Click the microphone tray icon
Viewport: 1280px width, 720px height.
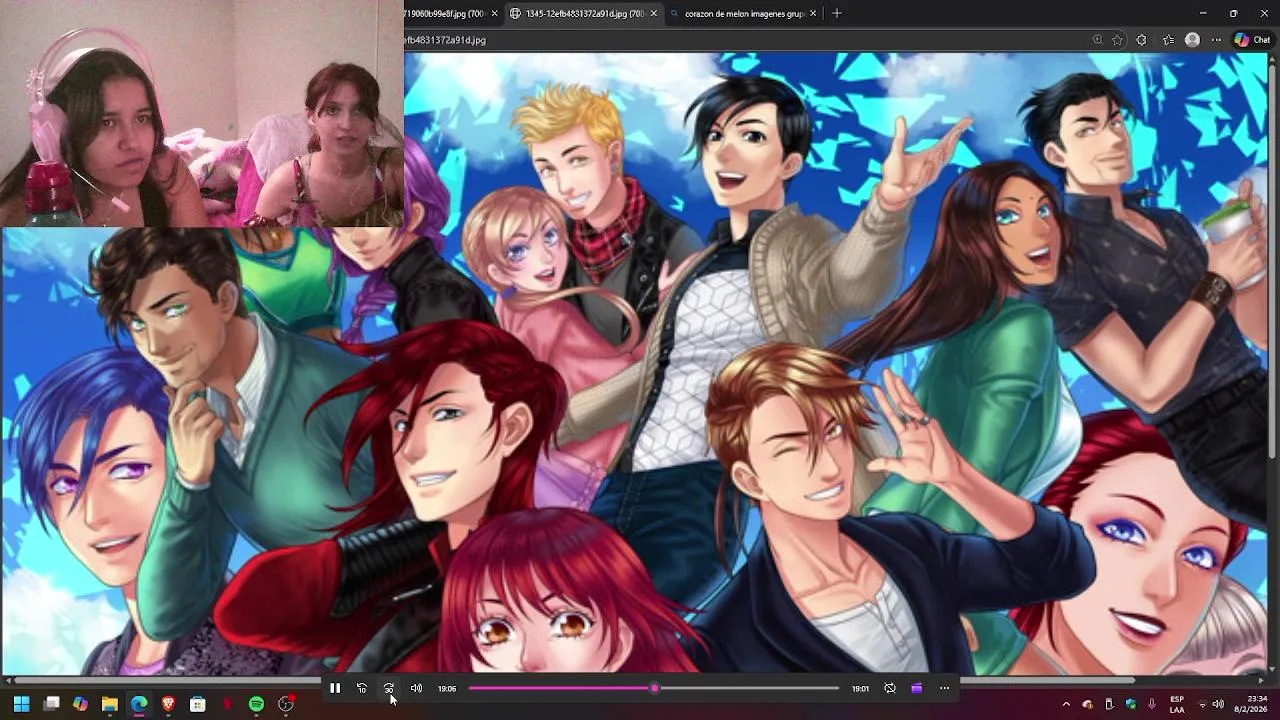(1151, 704)
